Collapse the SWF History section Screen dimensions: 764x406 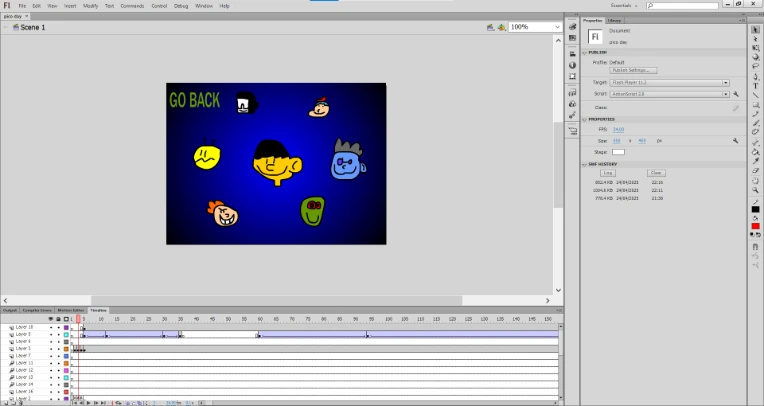coord(585,163)
